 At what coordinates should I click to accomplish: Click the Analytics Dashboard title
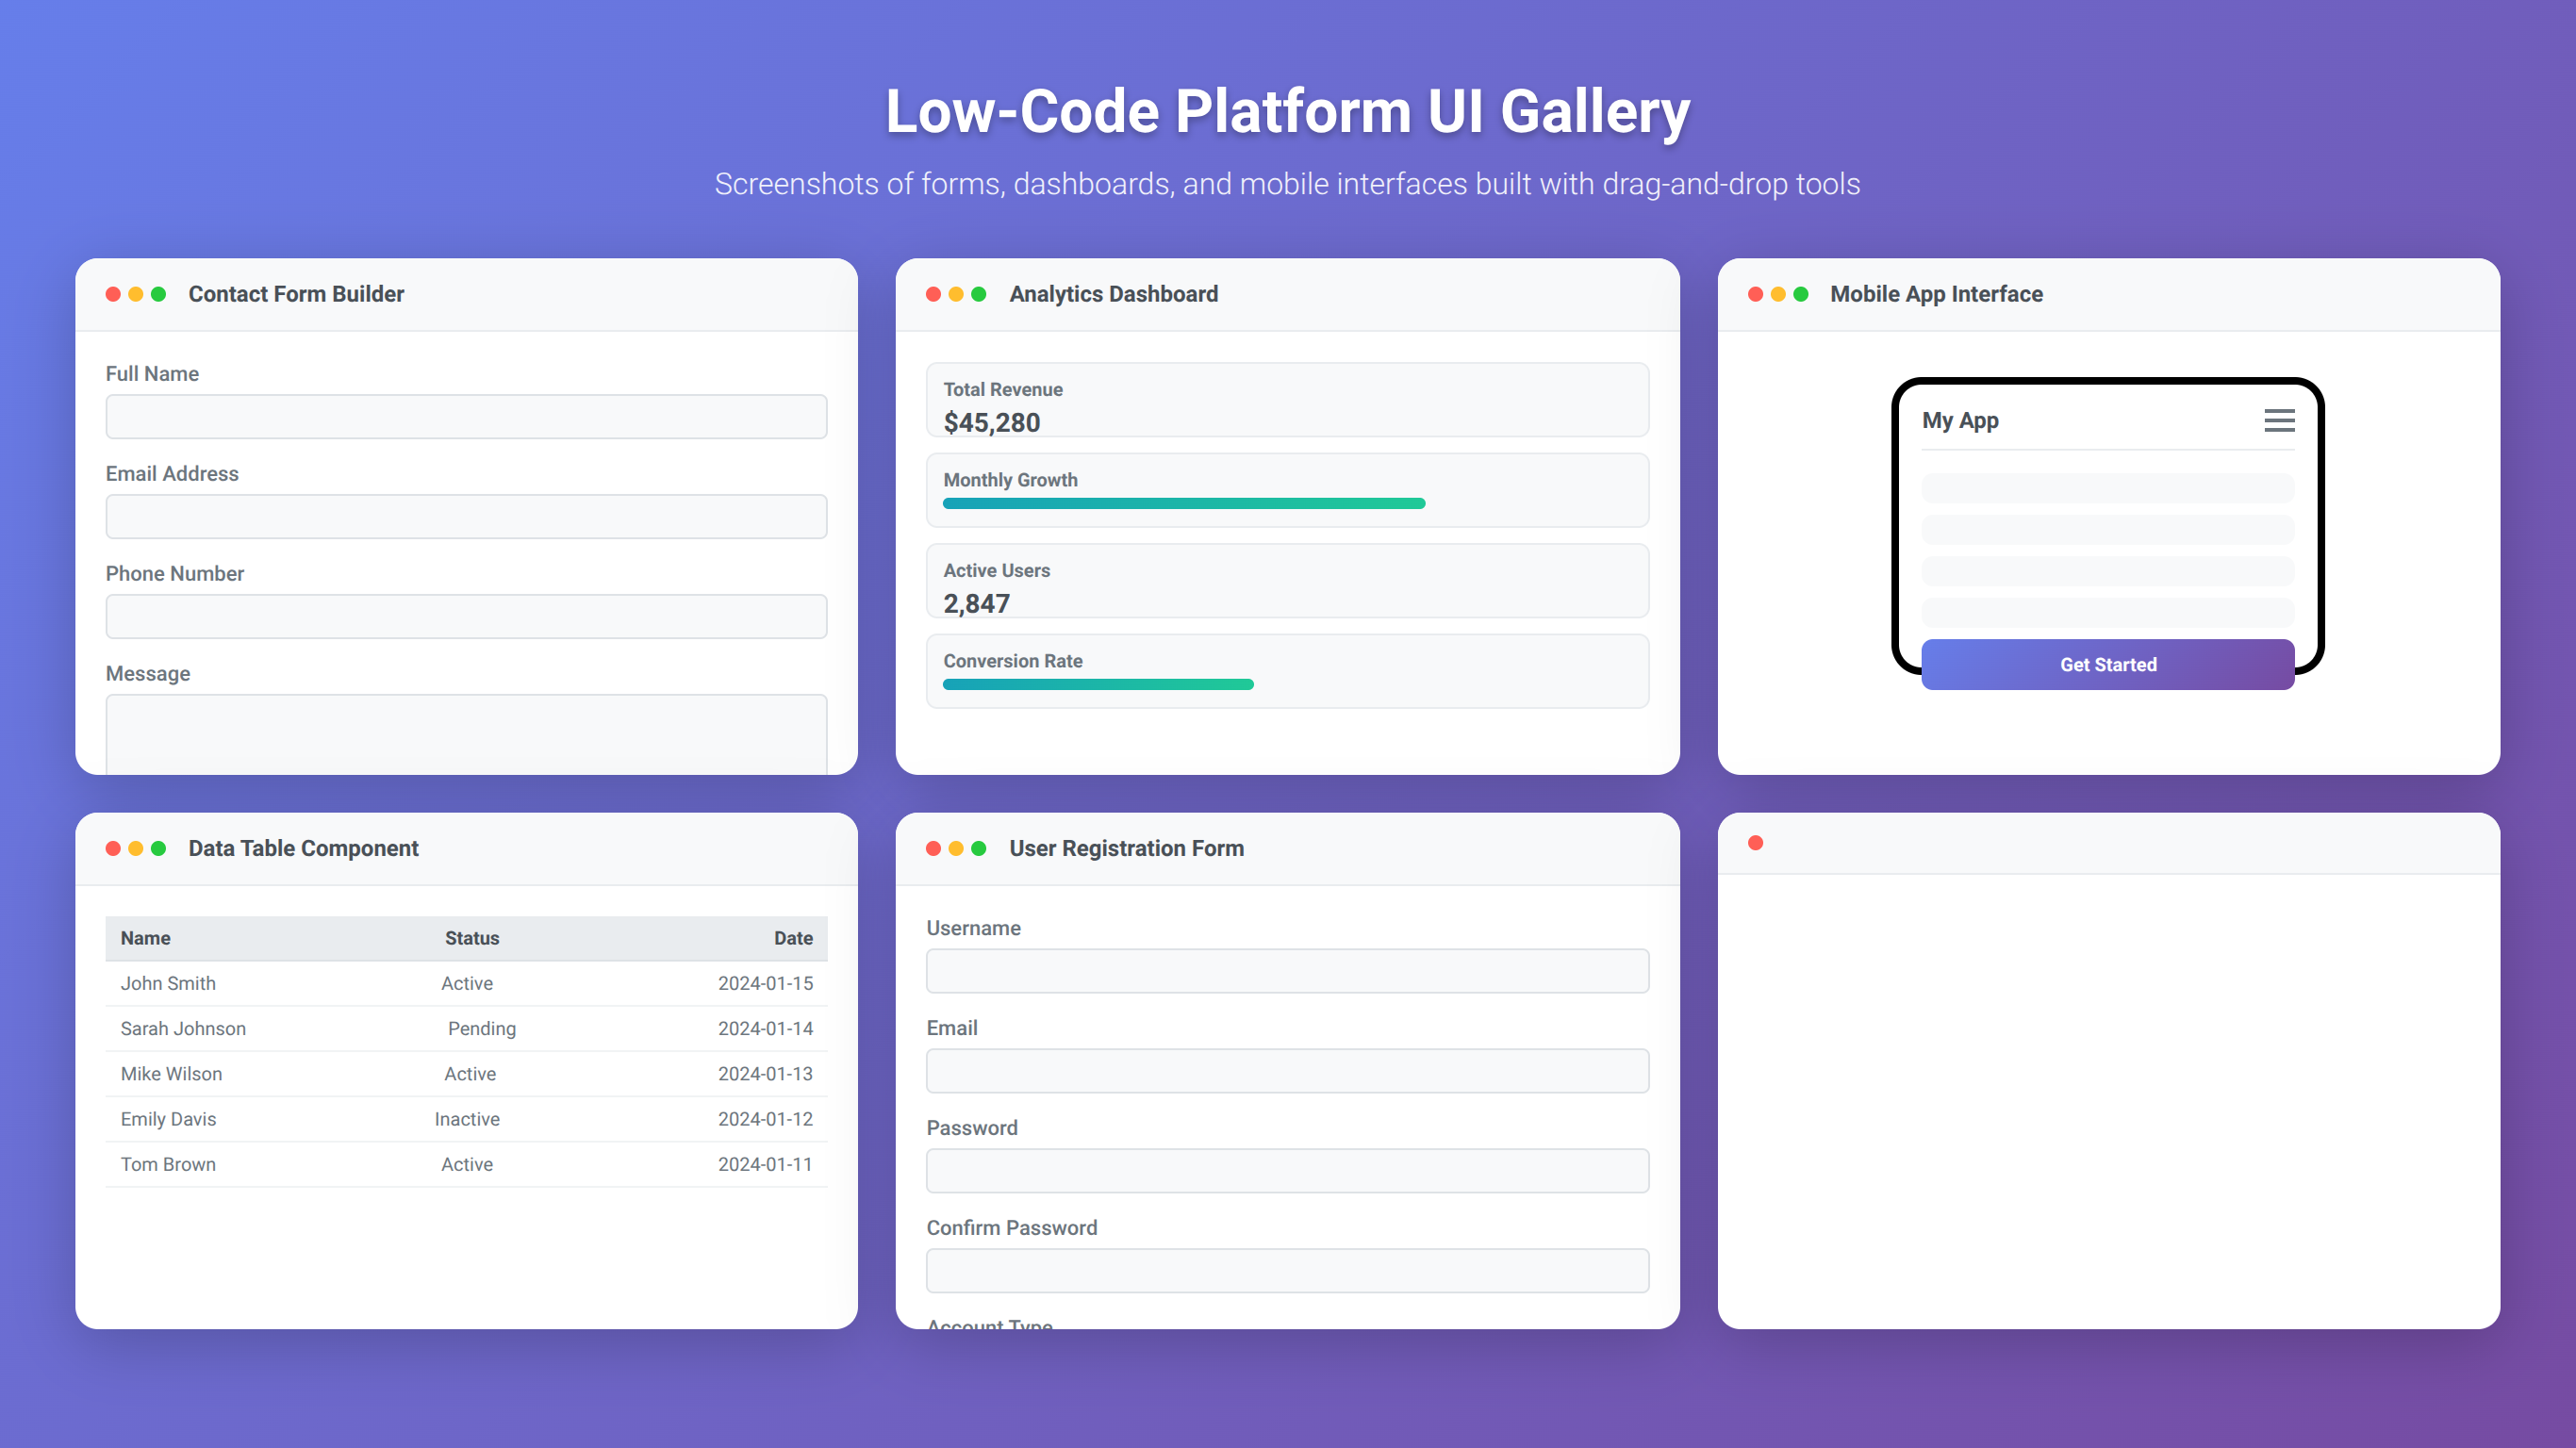1114,294
